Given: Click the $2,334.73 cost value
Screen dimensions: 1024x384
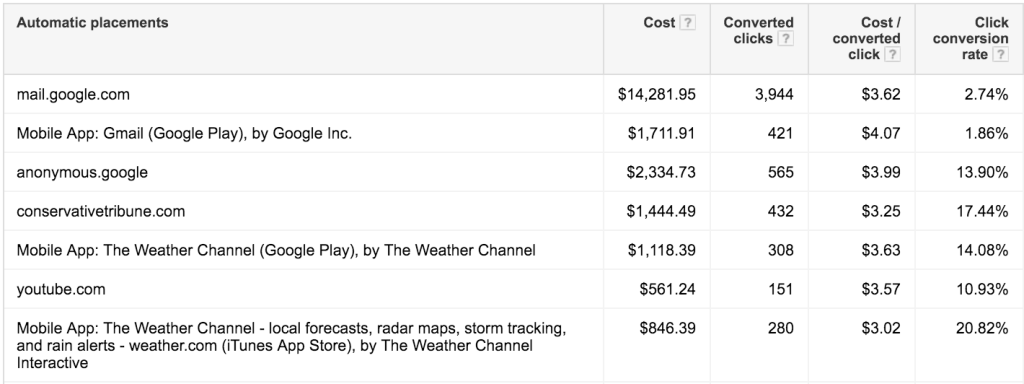Looking at the screenshot, I should [x=661, y=172].
